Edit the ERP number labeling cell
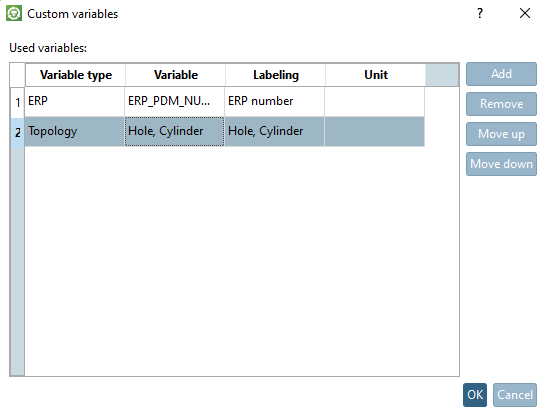 [274, 101]
